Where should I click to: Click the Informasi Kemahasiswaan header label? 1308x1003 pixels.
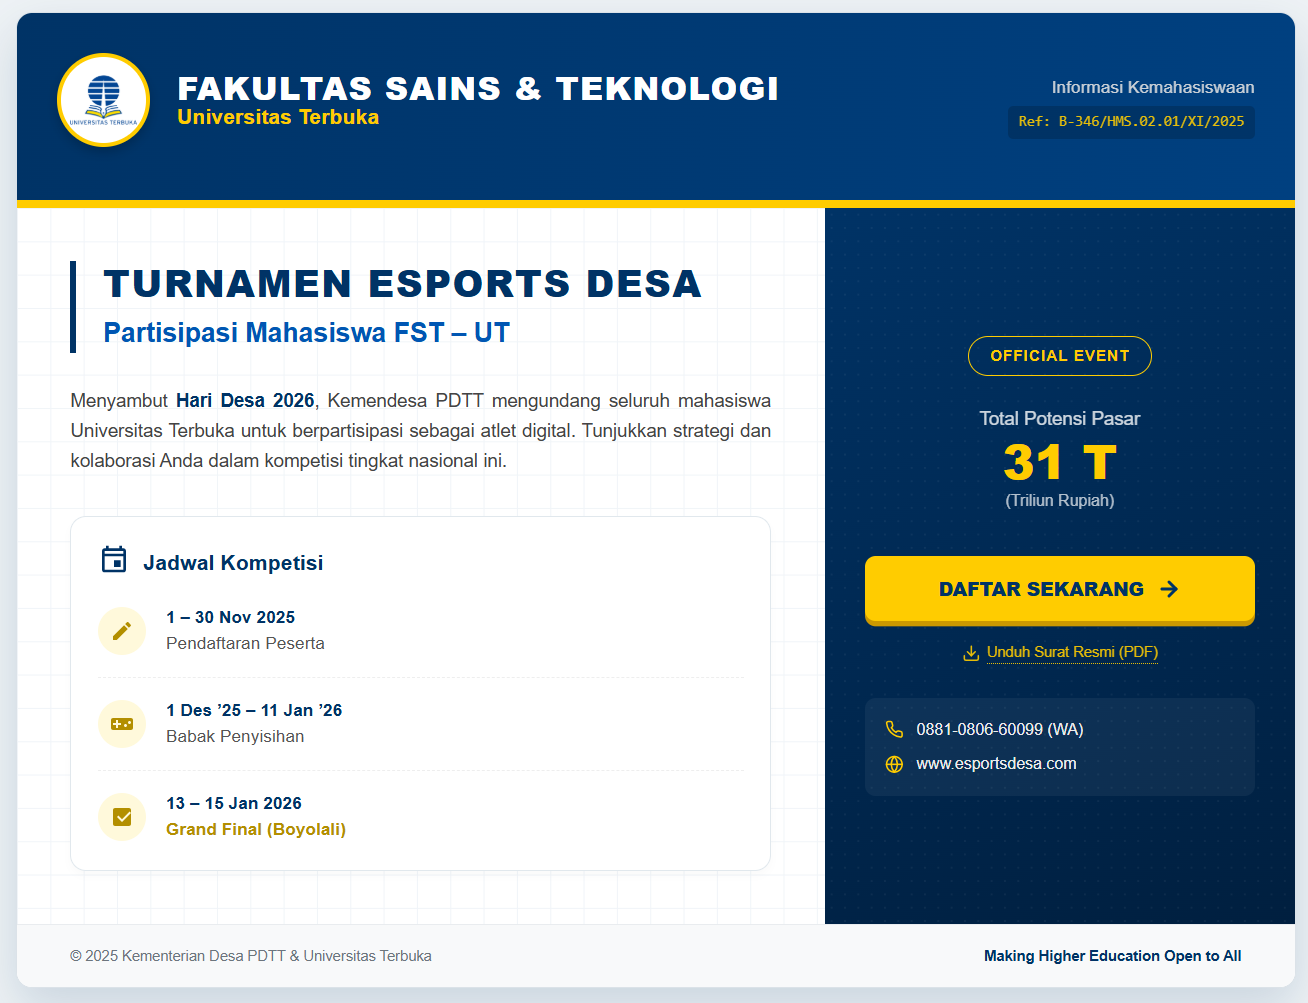(x=1152, y=88)
